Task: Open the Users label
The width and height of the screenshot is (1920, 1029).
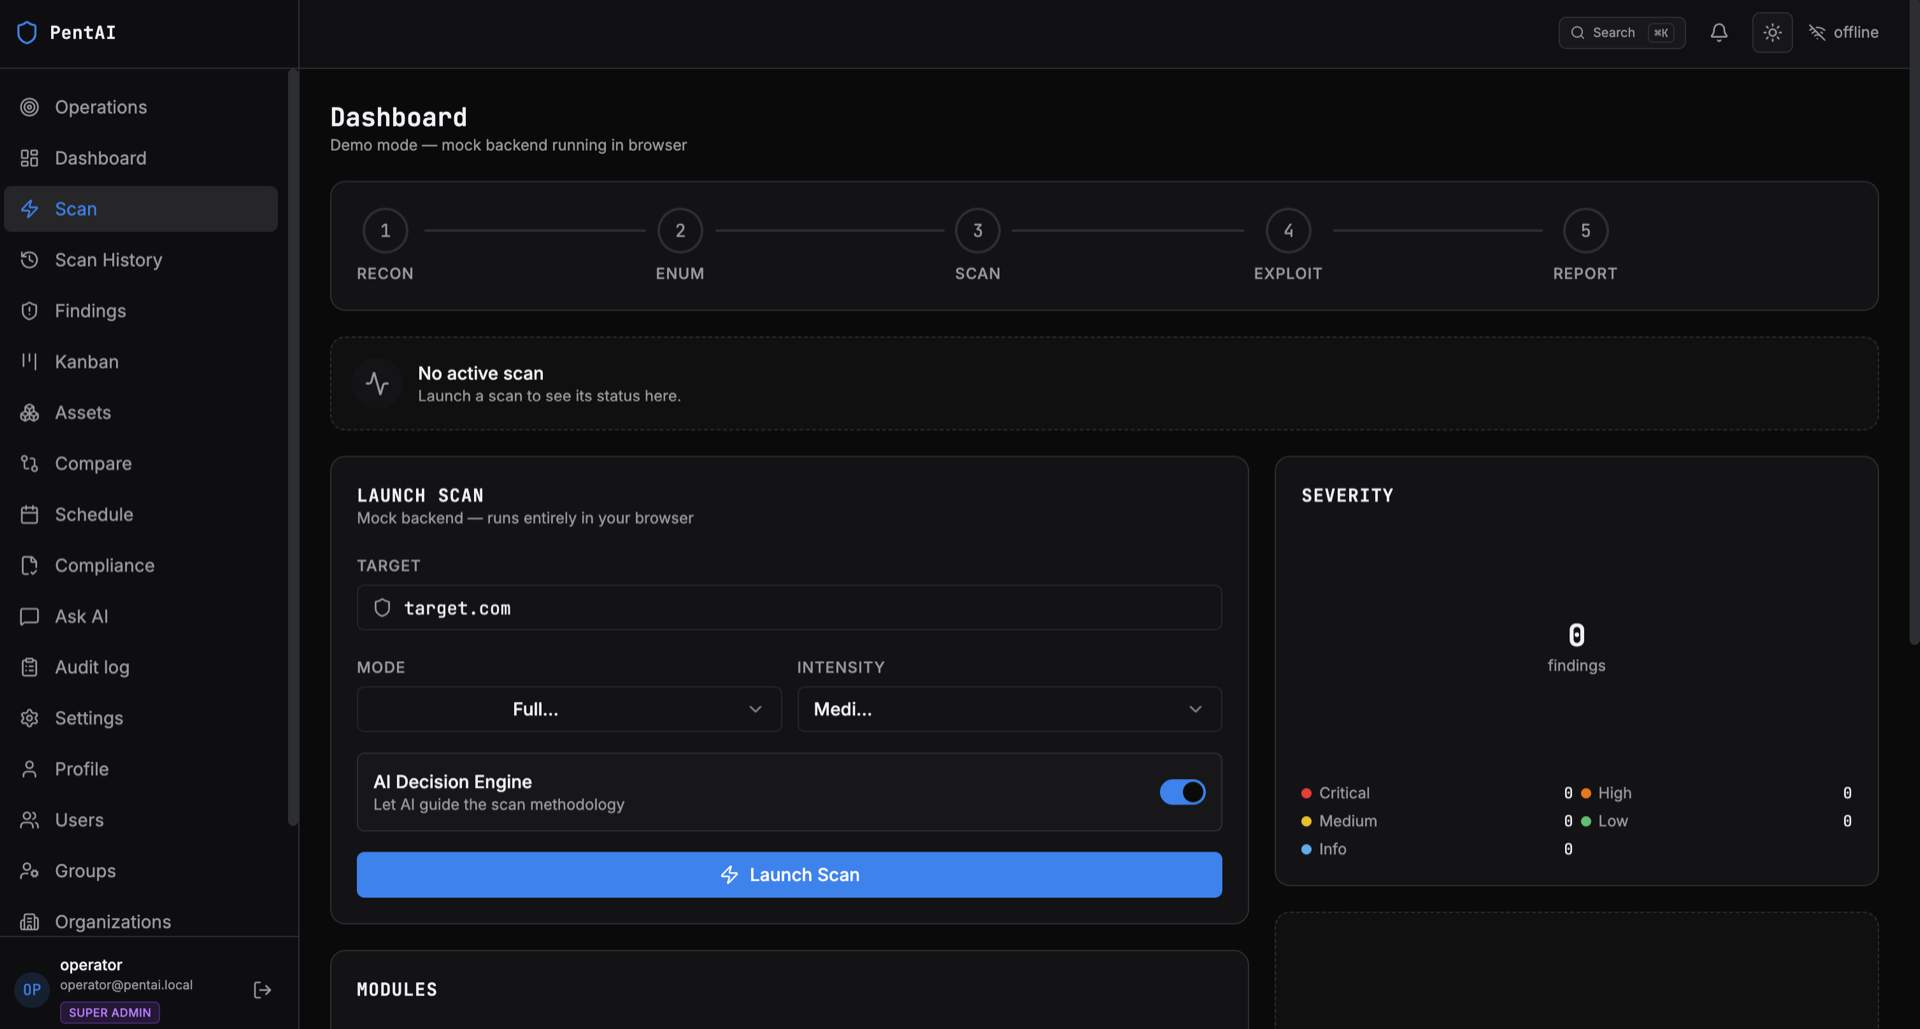Action: (x=79, y=820)
